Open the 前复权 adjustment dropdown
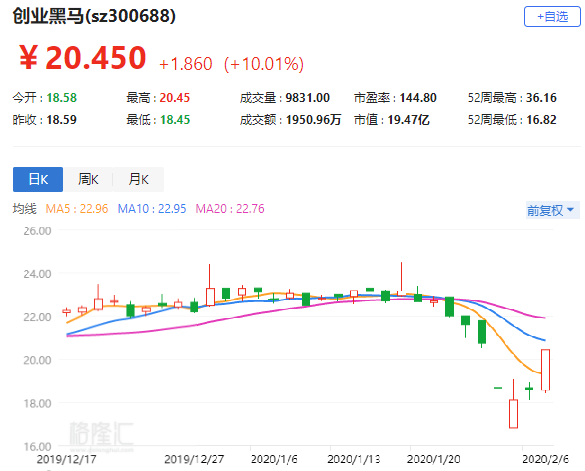585x471 pixels. point(552,210)
